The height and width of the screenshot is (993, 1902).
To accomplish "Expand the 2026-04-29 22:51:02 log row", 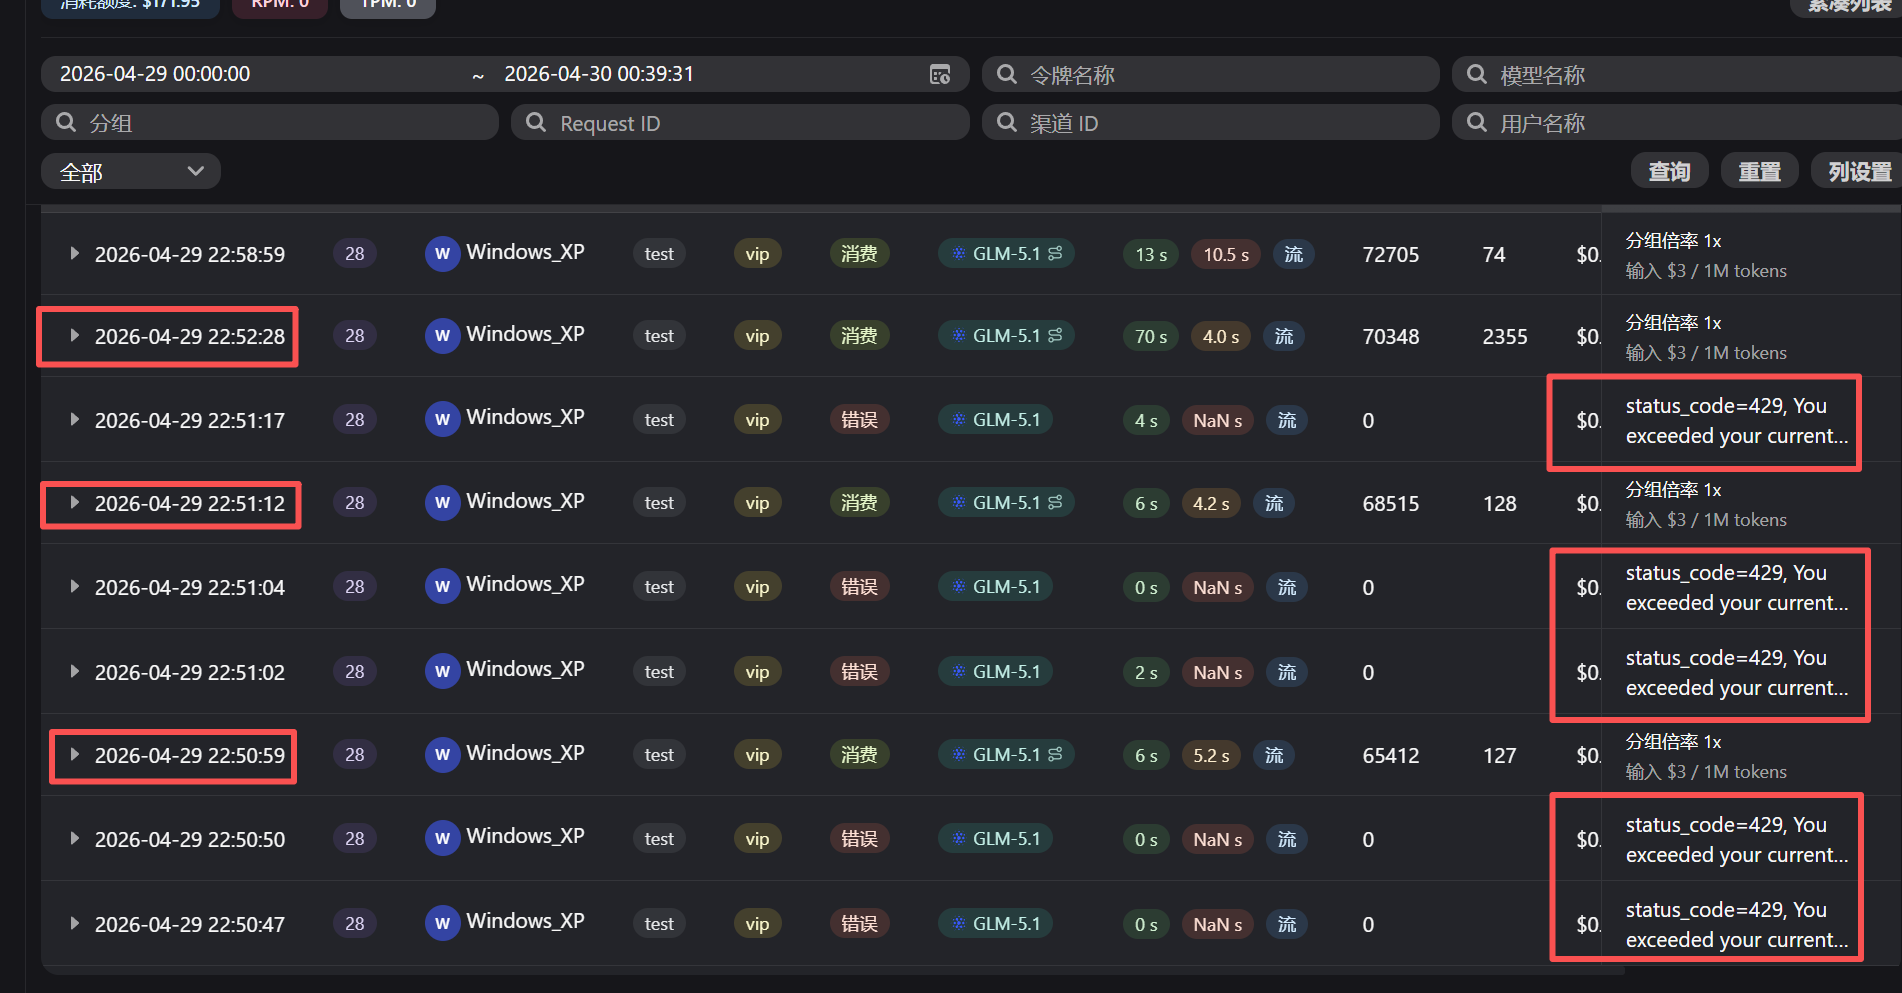I will pyautogui.click(x=74, y=672).
